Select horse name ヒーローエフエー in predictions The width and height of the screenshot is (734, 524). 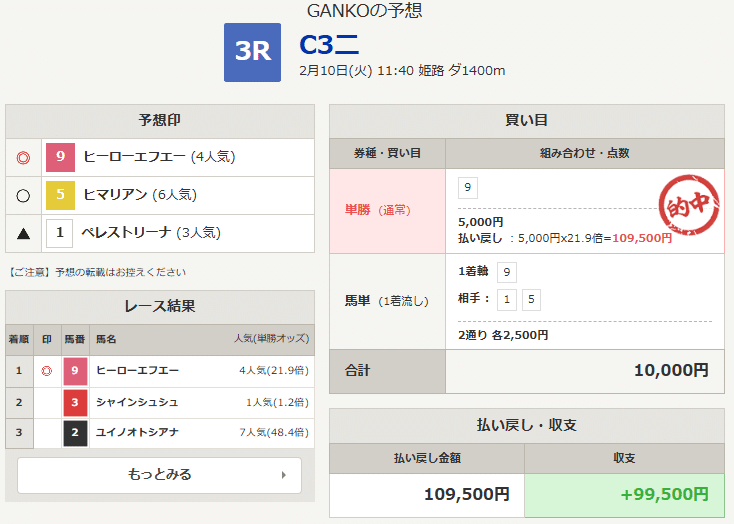(135, 157)
